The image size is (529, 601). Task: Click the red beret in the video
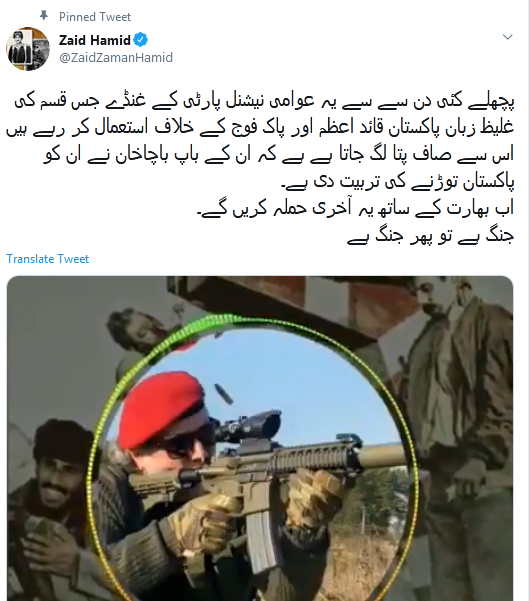(x=161, y=407)
